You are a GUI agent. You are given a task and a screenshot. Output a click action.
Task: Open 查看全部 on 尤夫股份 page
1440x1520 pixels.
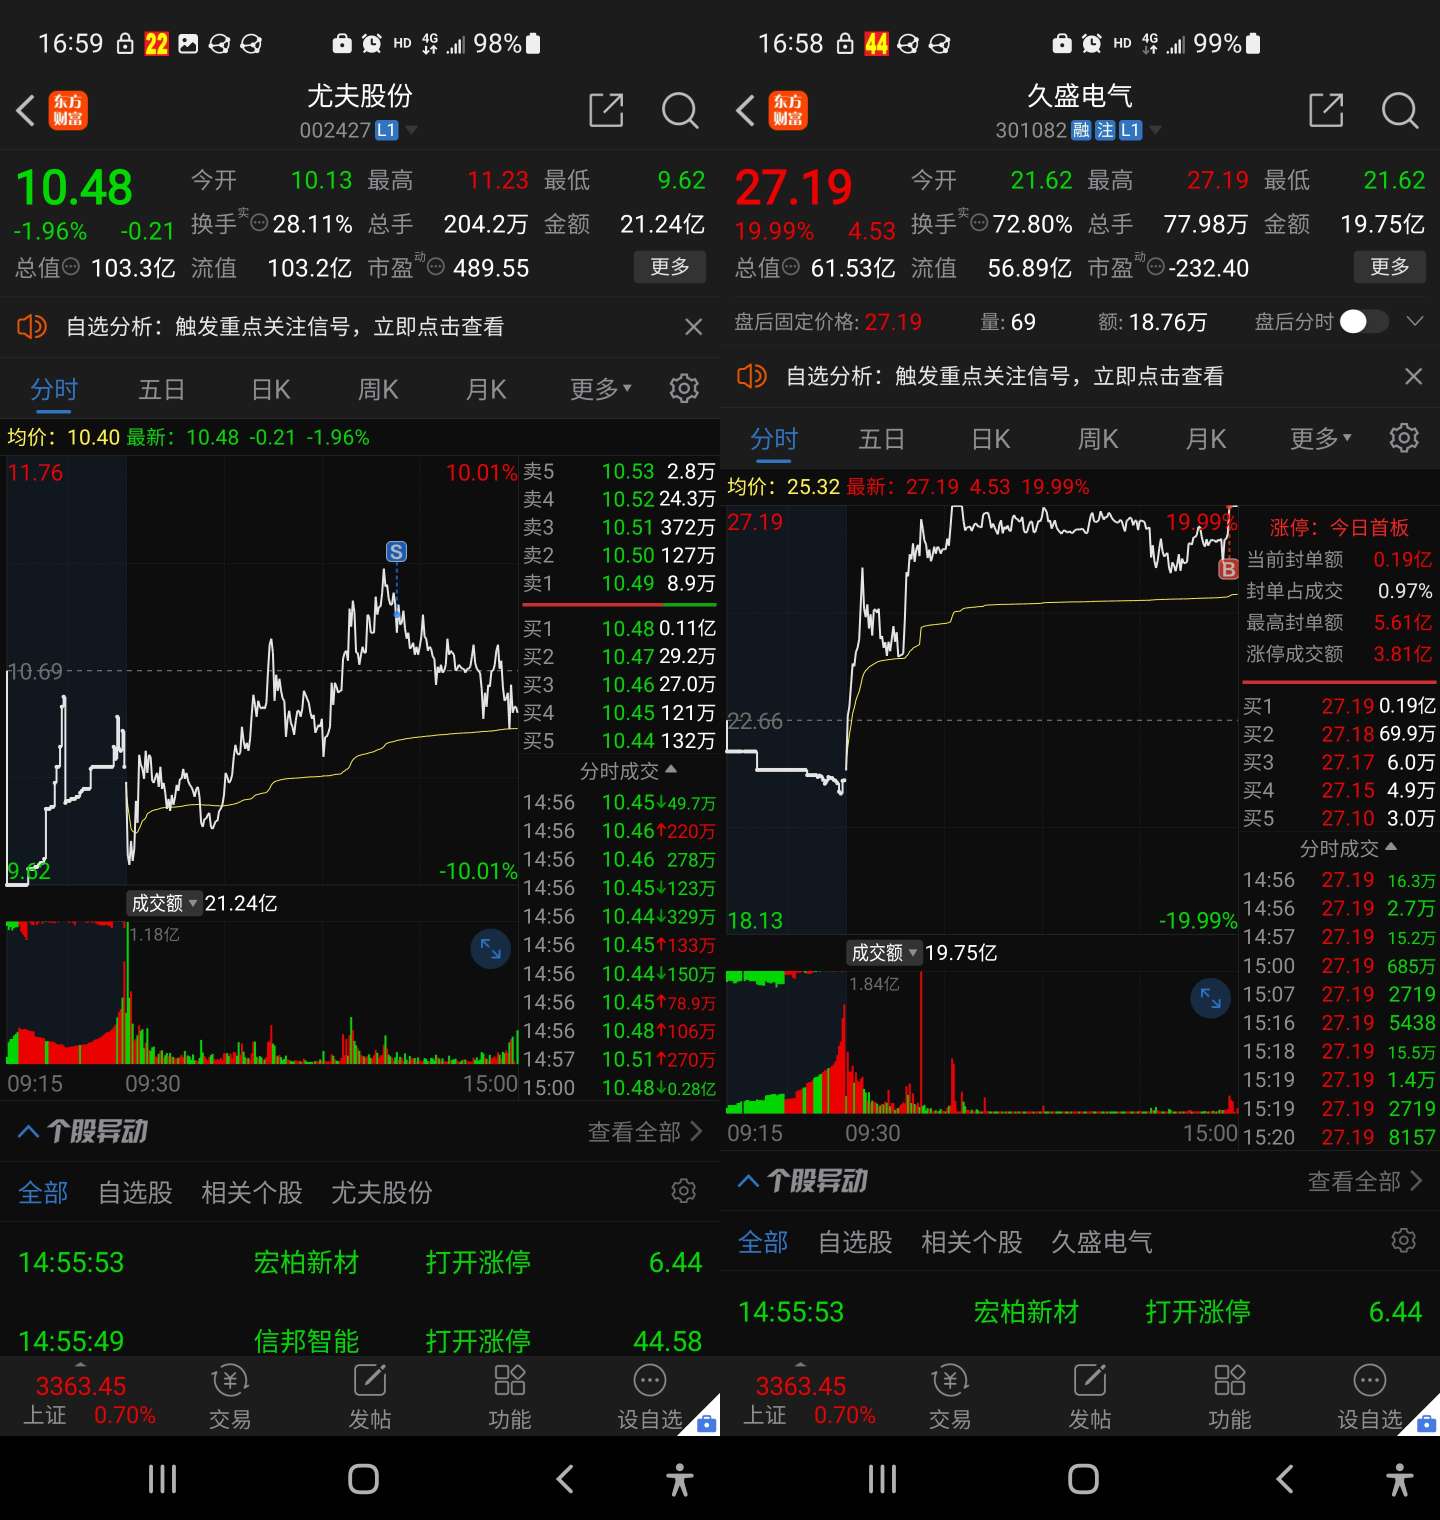[645, 1131]
